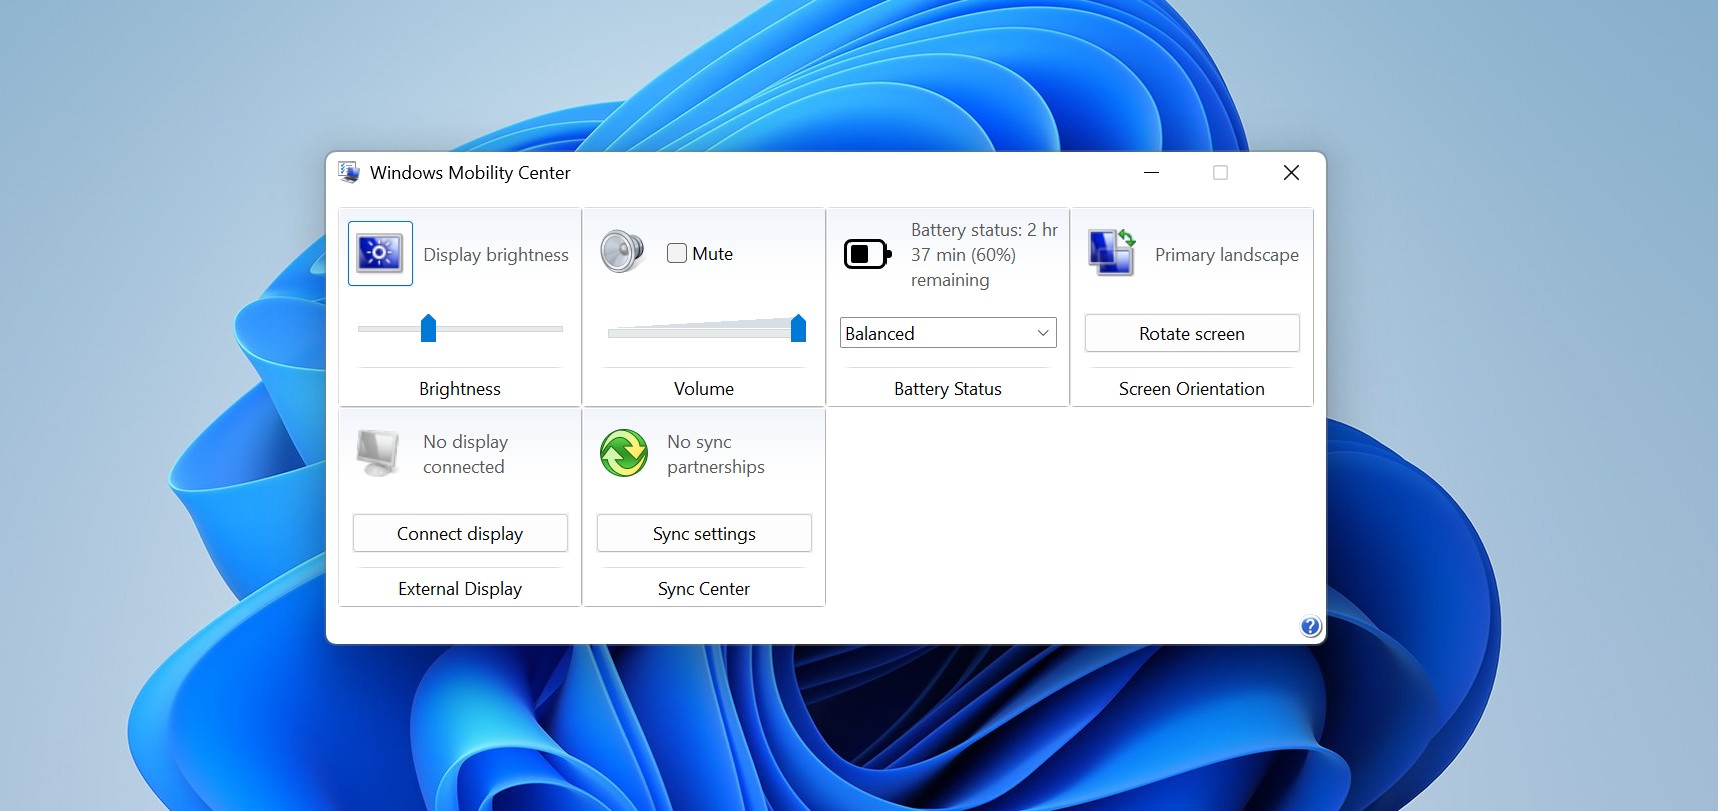Click the 'Display brightness' label
1718x811 pixels.
496,255
